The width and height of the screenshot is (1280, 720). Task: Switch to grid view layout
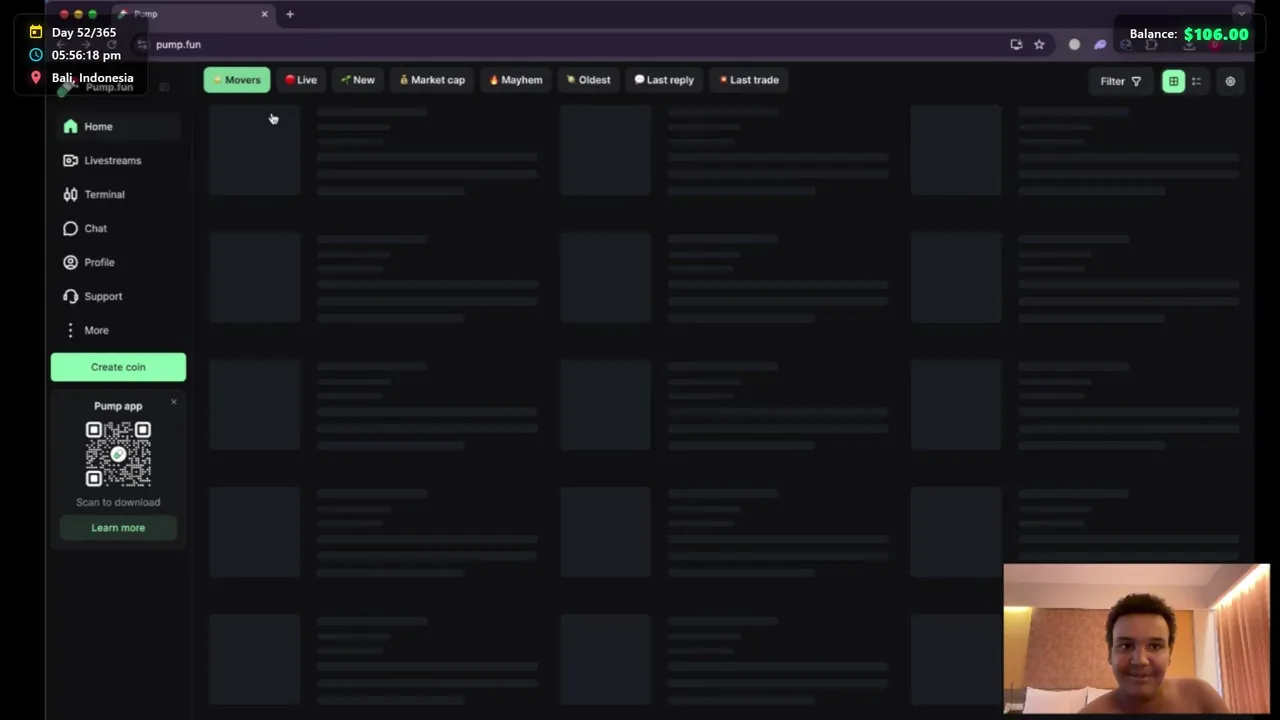[x=1173, y=81]
